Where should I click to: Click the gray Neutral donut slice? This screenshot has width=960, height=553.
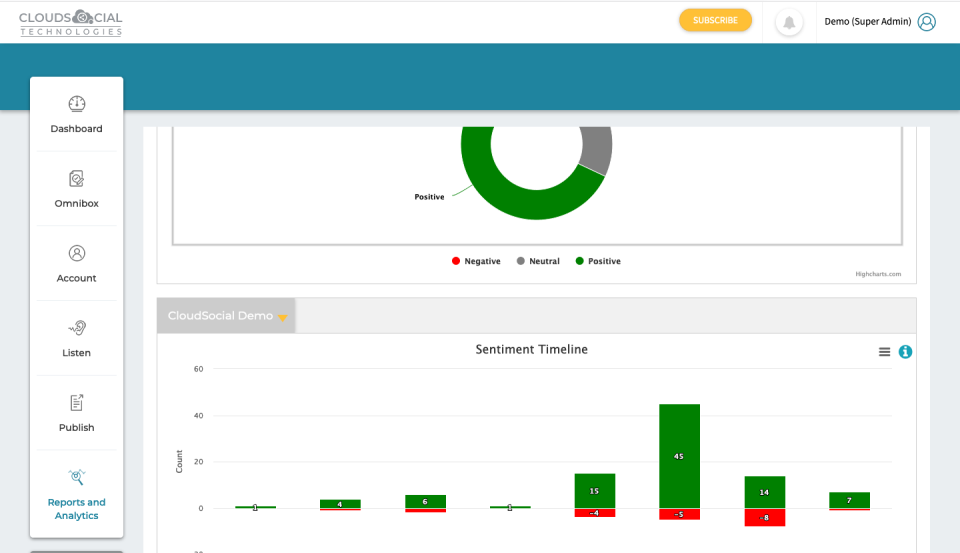coord(597,149)
